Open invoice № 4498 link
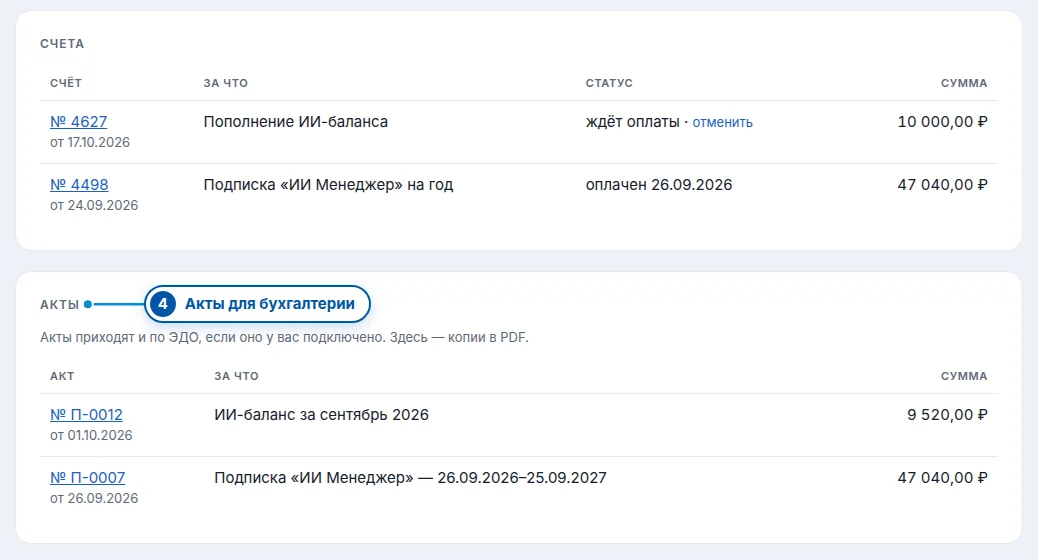This screenshot has width=1038, height=560. click(x=79, y=185)
